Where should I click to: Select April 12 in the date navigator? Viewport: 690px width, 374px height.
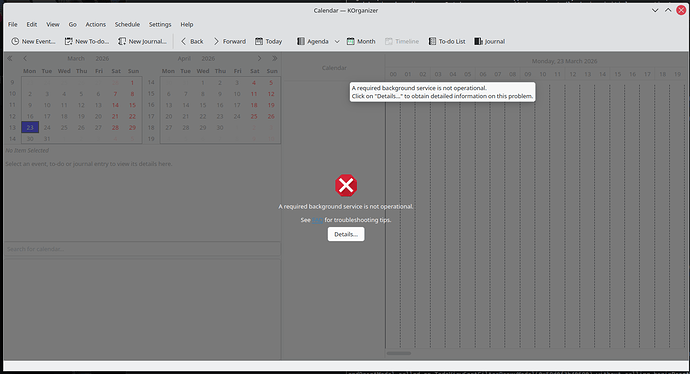click(x=271, y=94)
